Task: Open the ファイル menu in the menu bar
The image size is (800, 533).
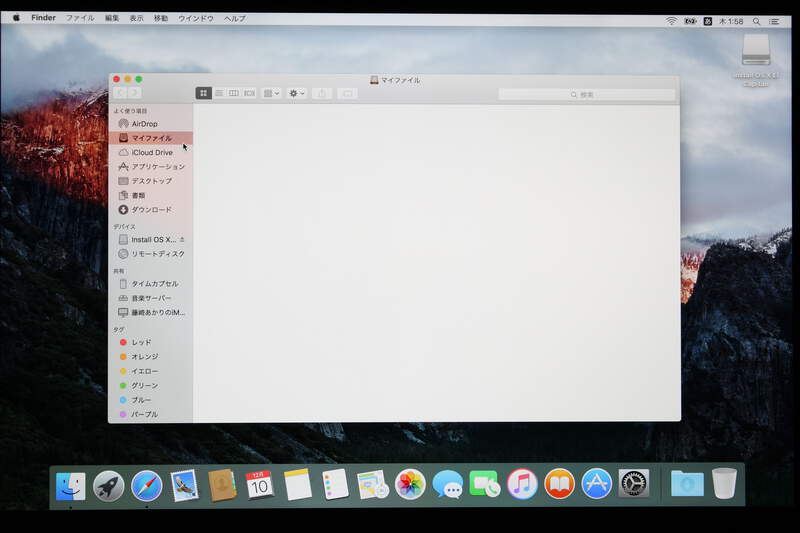Action: coord(80,18)
